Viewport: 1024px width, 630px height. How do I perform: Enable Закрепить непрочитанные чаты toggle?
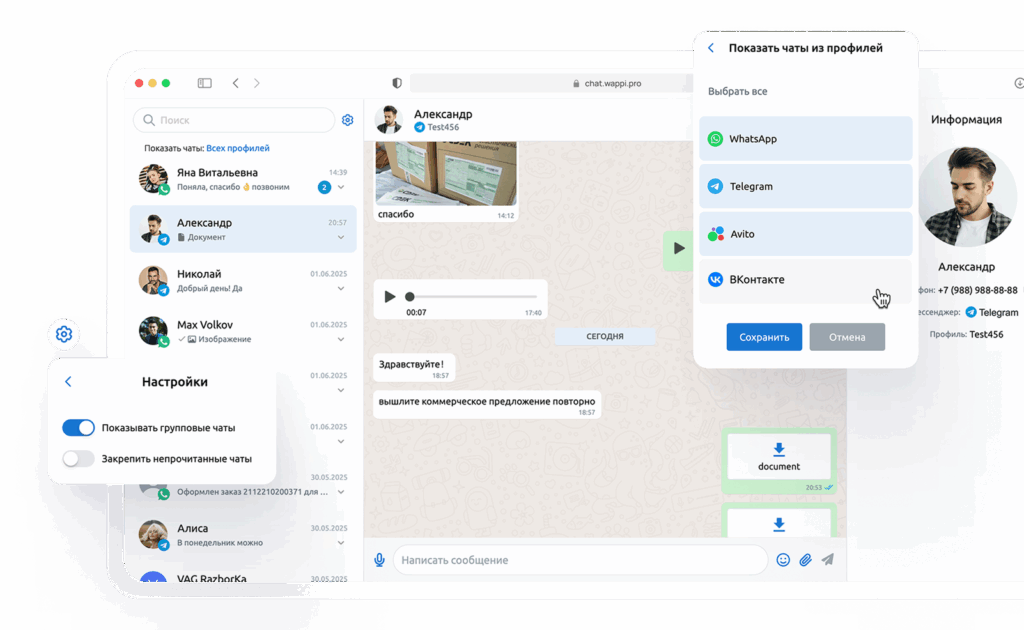click(78, 458)
